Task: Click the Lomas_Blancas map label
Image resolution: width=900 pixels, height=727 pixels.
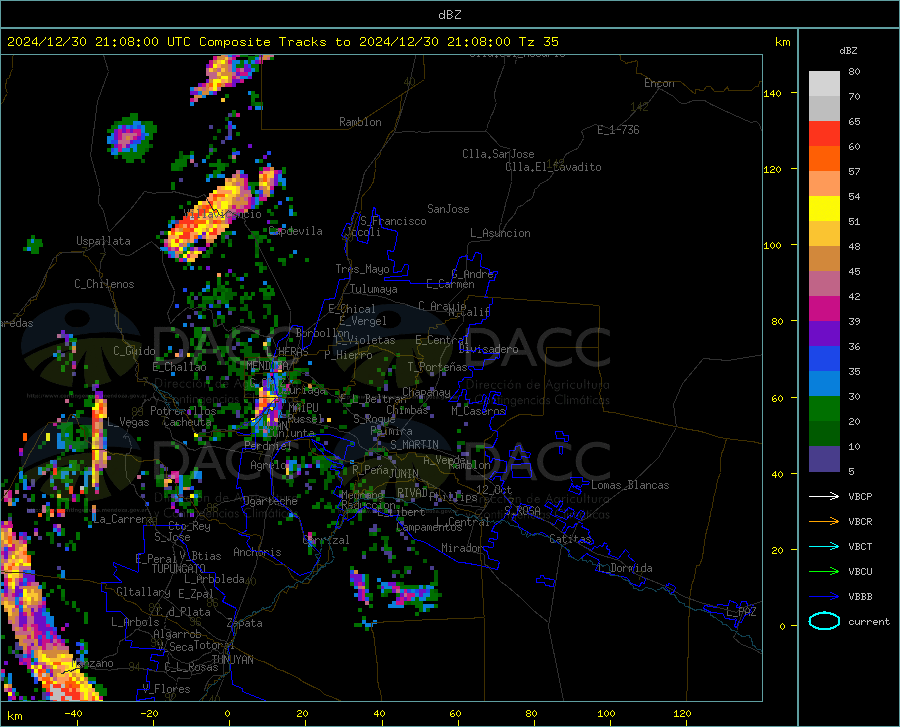Action: click(x=630, y=485)
